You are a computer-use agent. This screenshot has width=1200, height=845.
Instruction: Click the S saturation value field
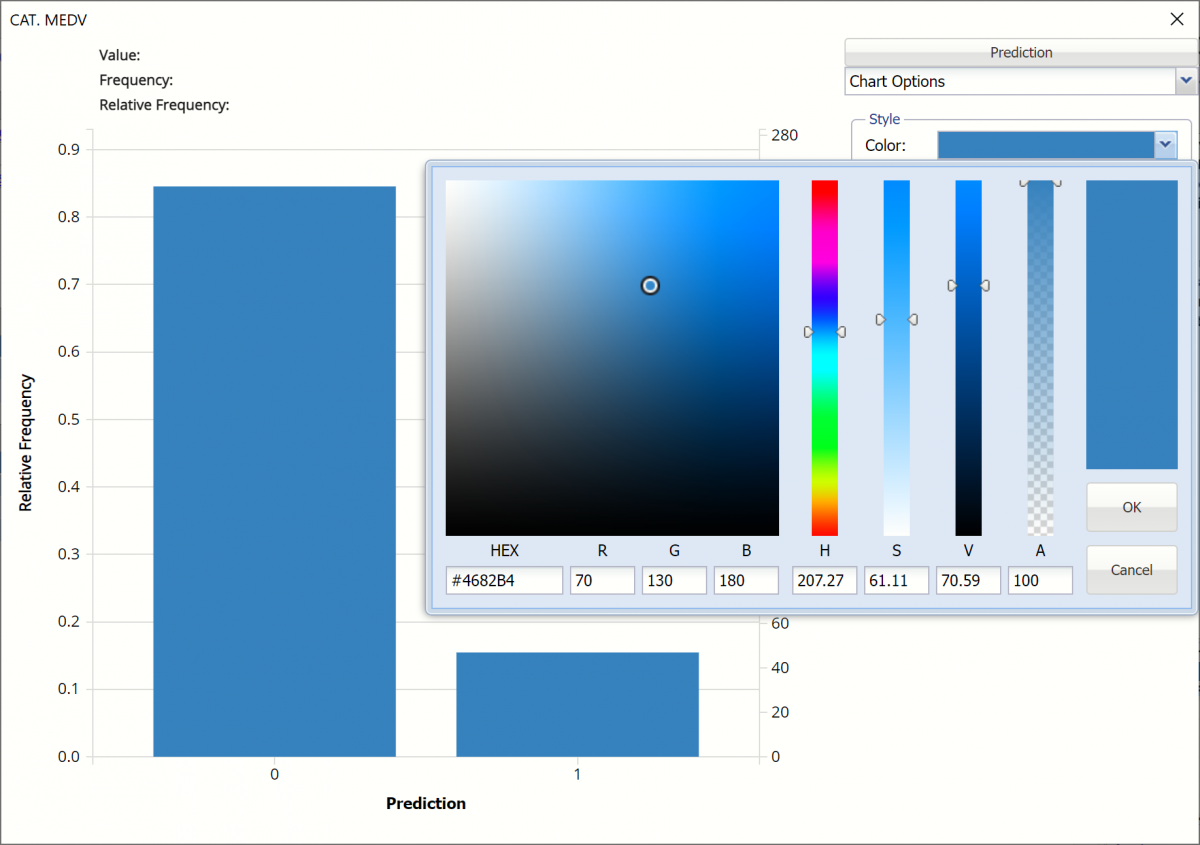(x=896, y=581)
